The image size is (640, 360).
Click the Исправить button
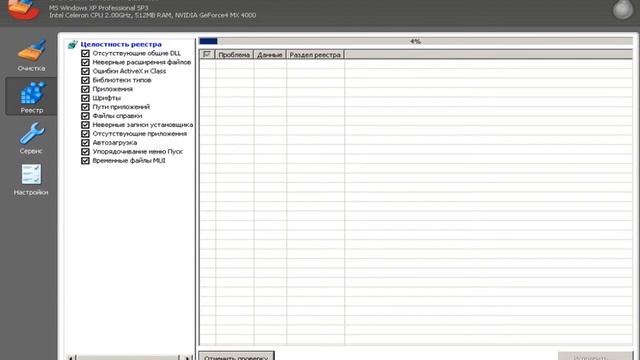pos(596,356)
